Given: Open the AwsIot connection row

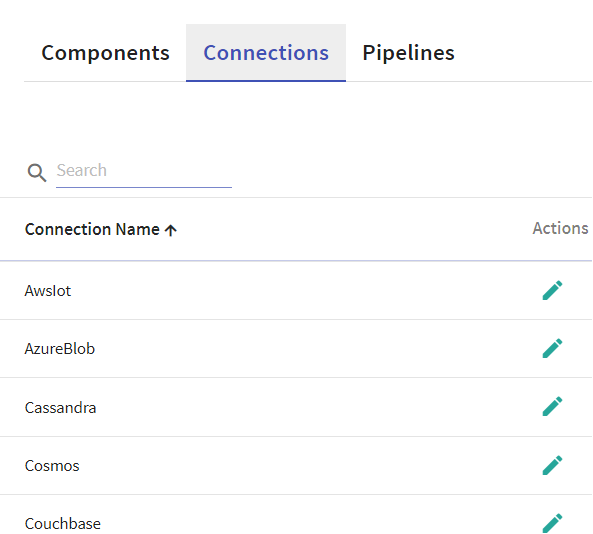Looking at the screenshot, I should click(296, 290).
